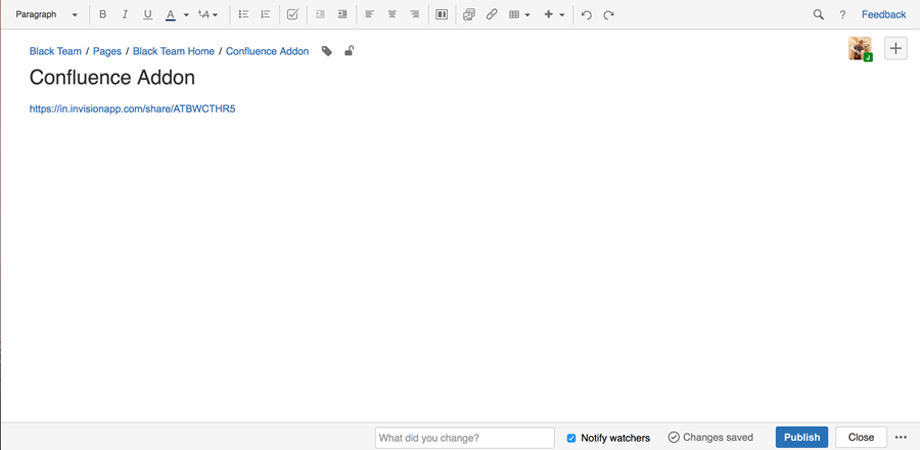Open the Paragraph style dropdown

click(47, 15)
